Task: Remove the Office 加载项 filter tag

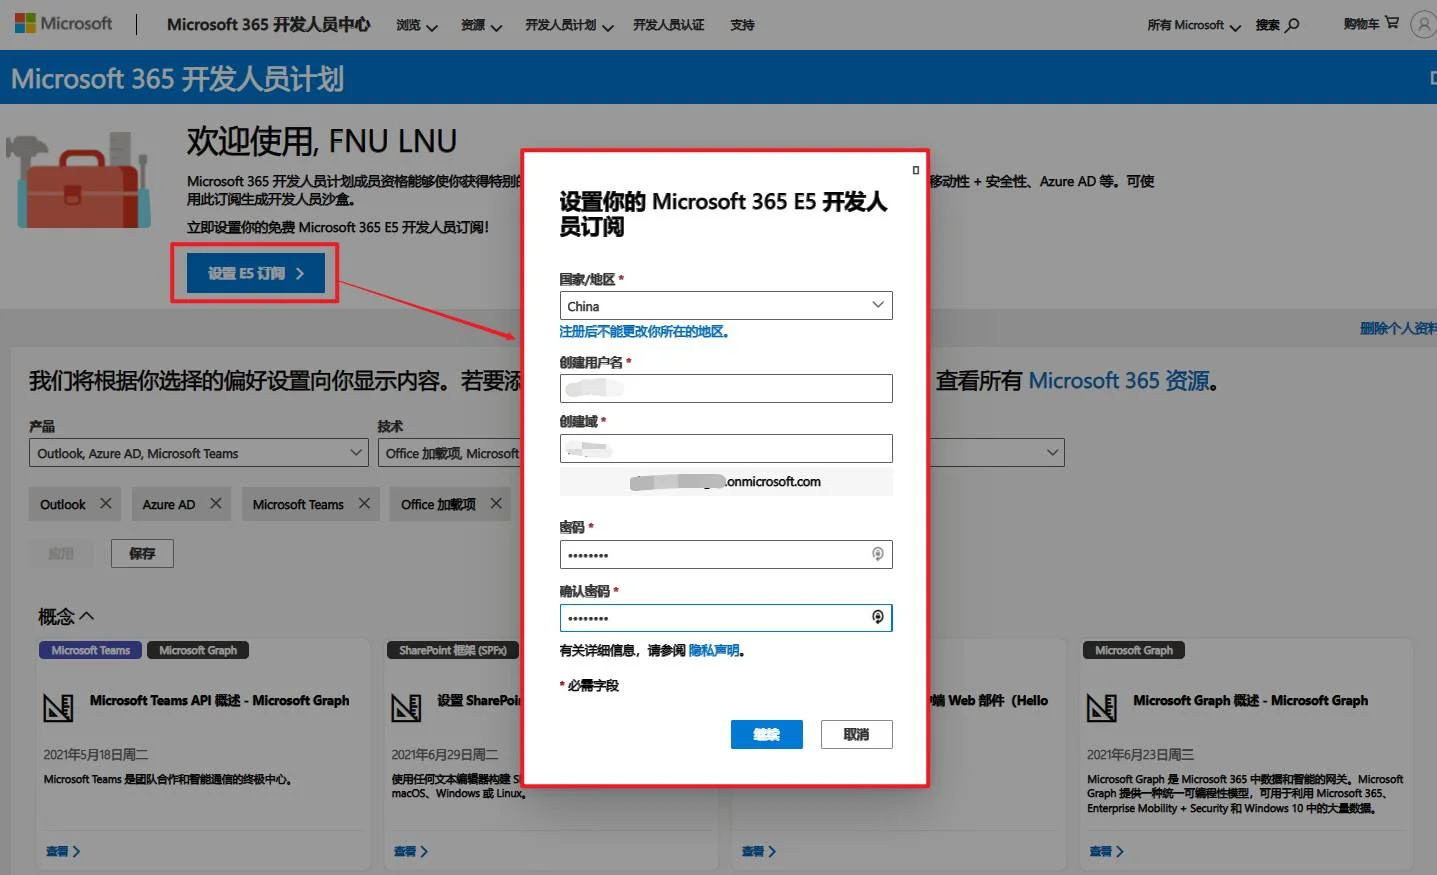Action: point(495,503)
